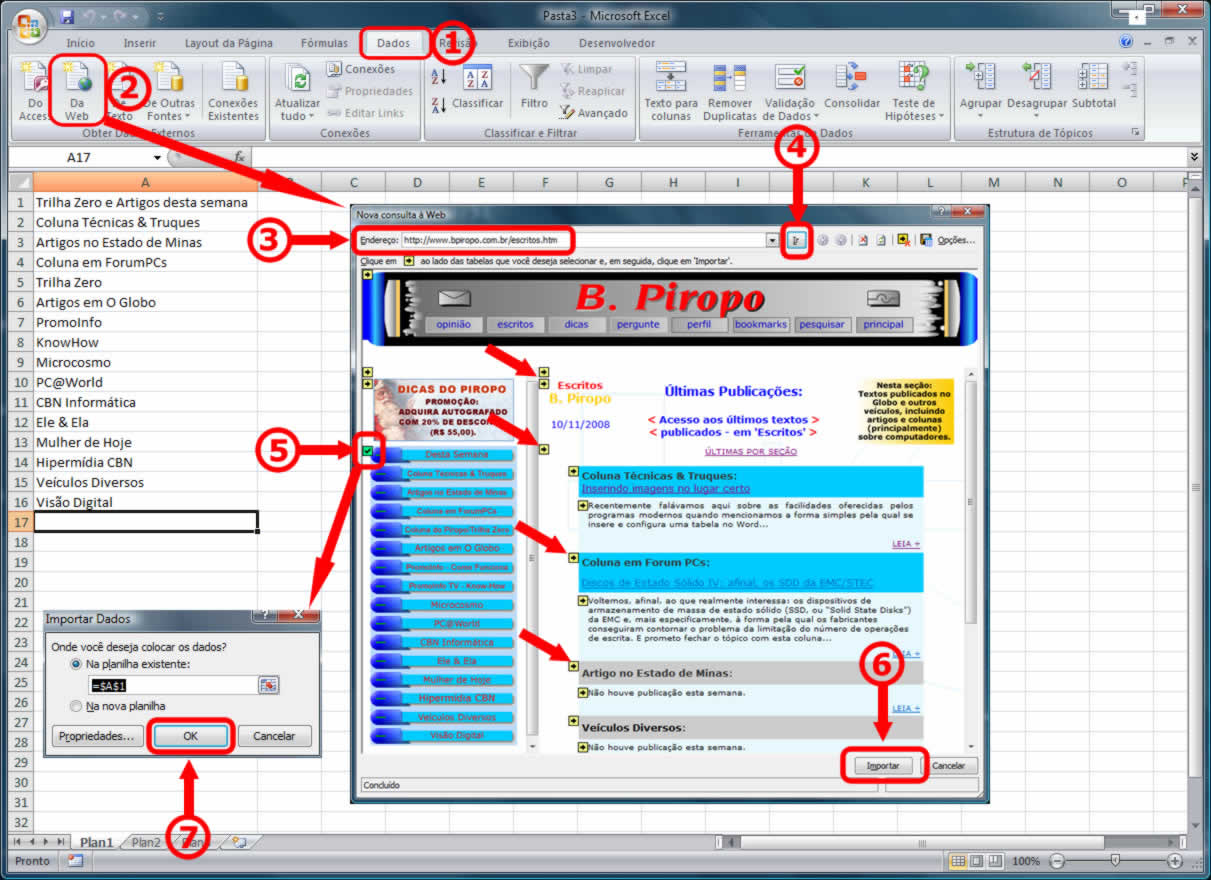Open the Classificar sort dialog
Image resolution: width=1211 pixels, height=880 pixels.
pyautogui.click(x=478, y=87)
